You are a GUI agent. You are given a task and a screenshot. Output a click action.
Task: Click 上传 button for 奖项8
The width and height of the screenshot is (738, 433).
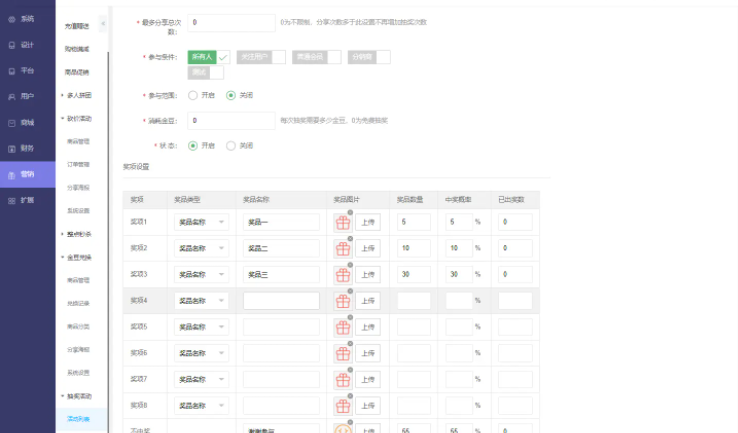[368, 406]
